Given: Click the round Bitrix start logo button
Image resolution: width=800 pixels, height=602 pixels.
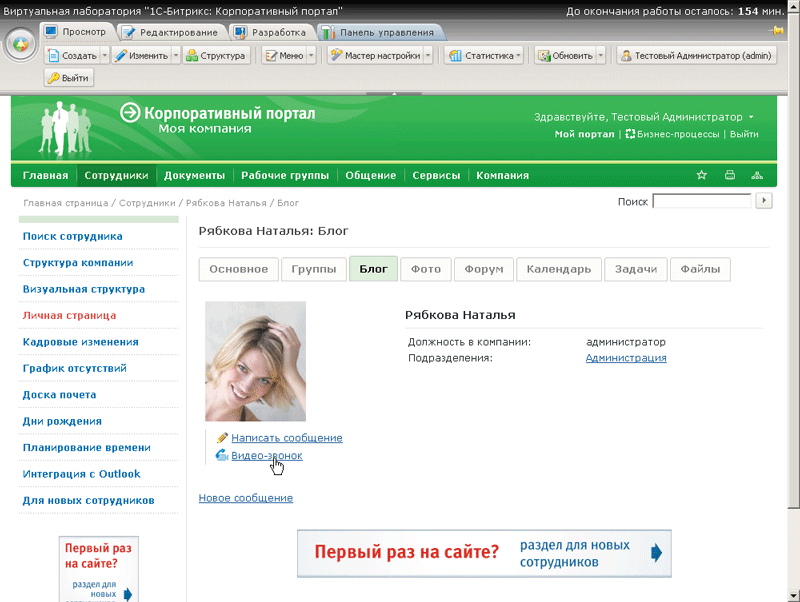Looking at the screenshot, I should [21, 45].
